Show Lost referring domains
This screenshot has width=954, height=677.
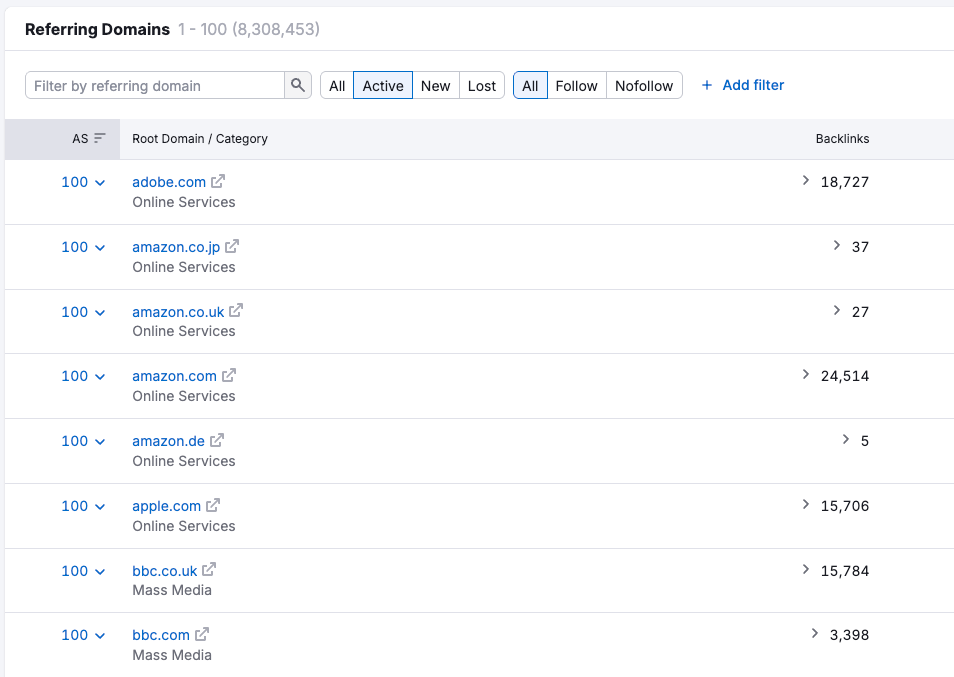coord(481,86)
